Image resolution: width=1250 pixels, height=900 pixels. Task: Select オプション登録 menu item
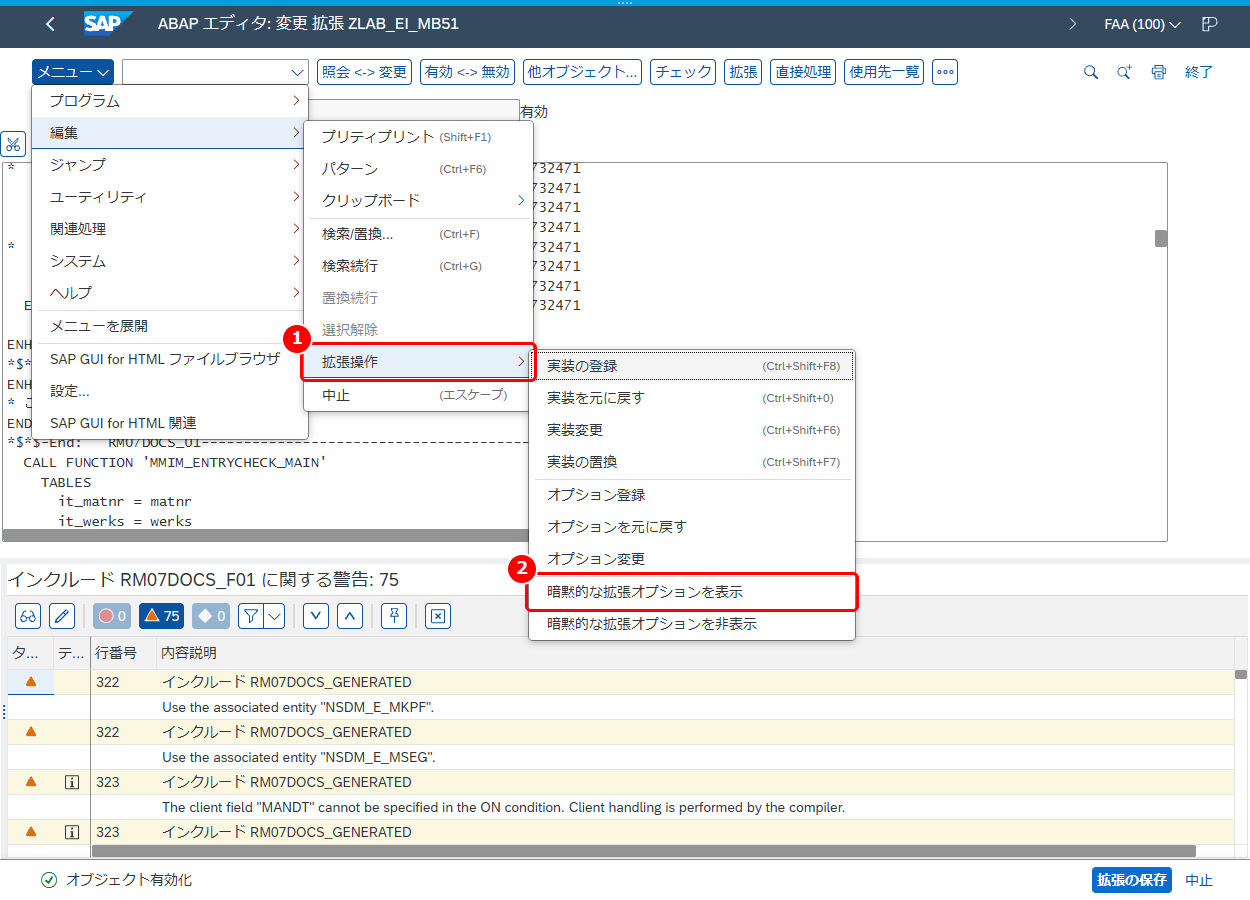coord(692,495)
